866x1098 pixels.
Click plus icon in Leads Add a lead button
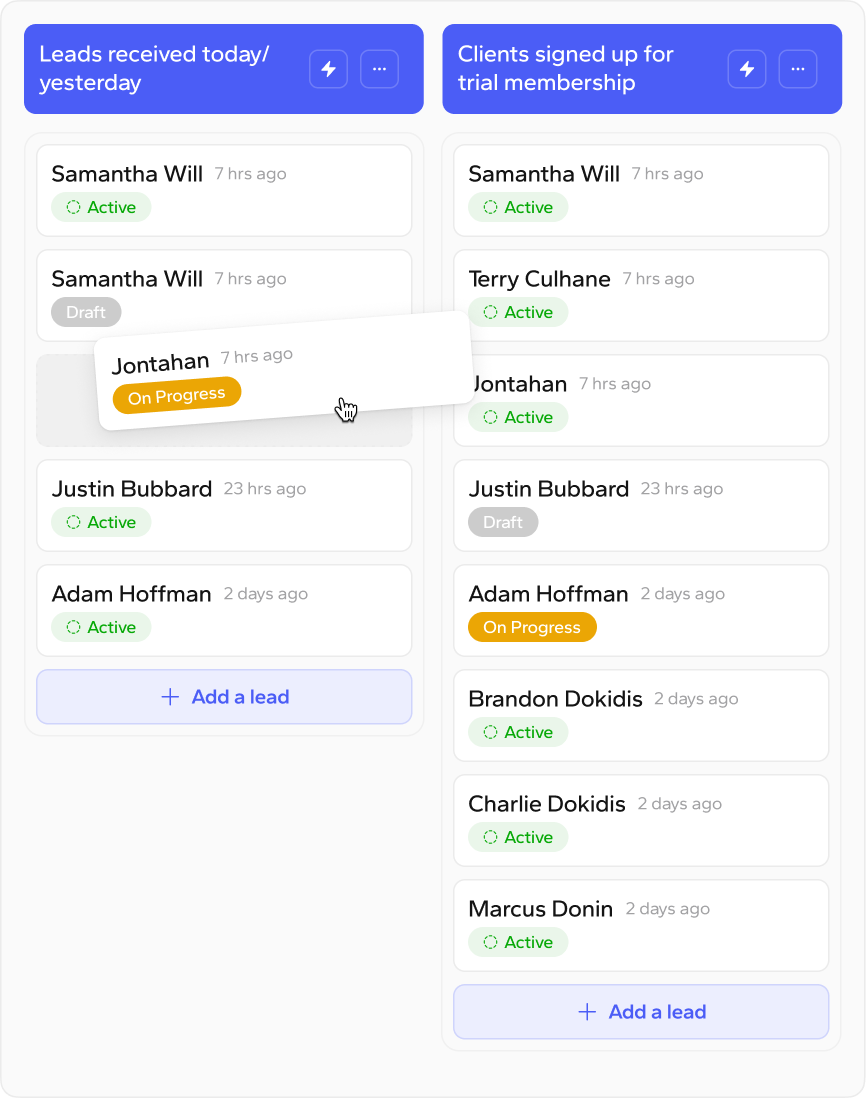pyautogui.click(x=170, y=697)
